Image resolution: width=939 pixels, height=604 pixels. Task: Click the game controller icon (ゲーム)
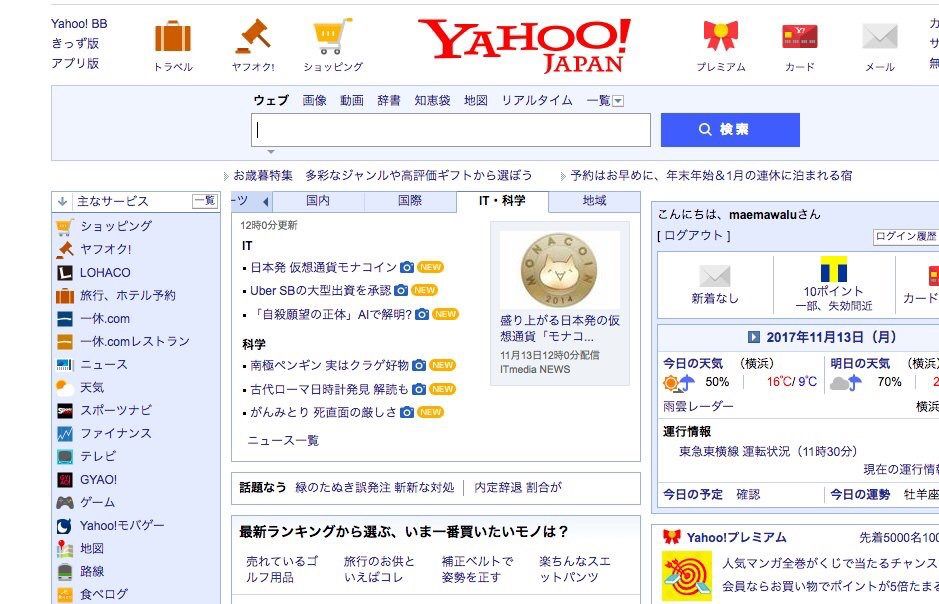65,503
